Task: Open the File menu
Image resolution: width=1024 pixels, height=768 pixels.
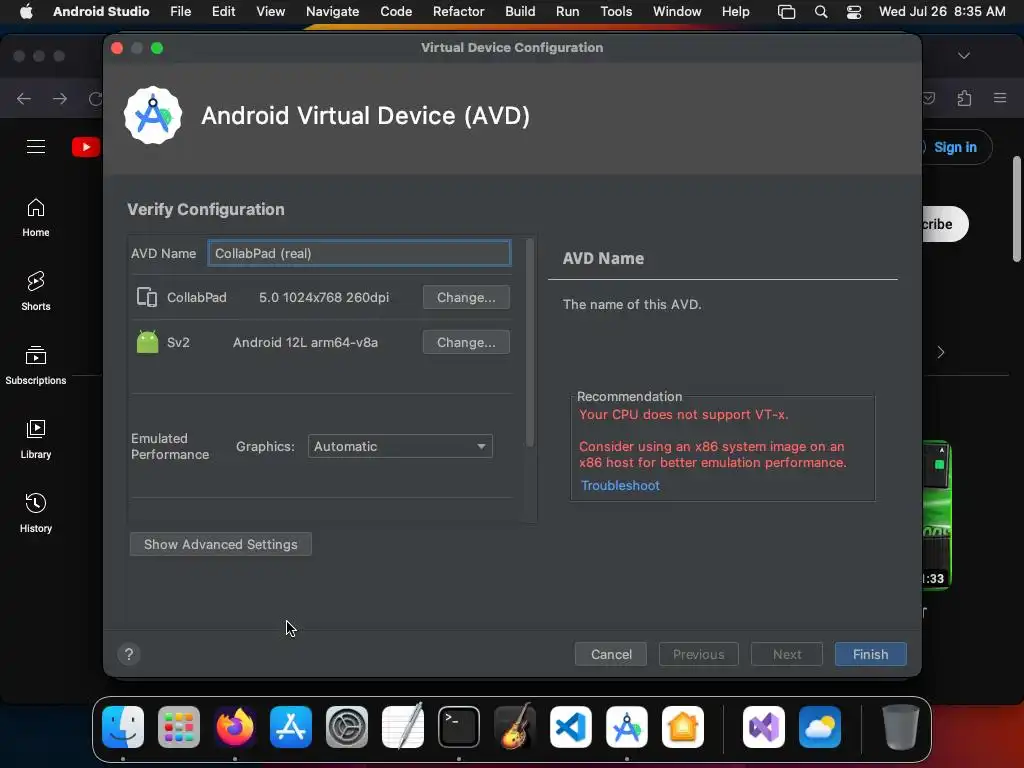Action: [180, 11]
